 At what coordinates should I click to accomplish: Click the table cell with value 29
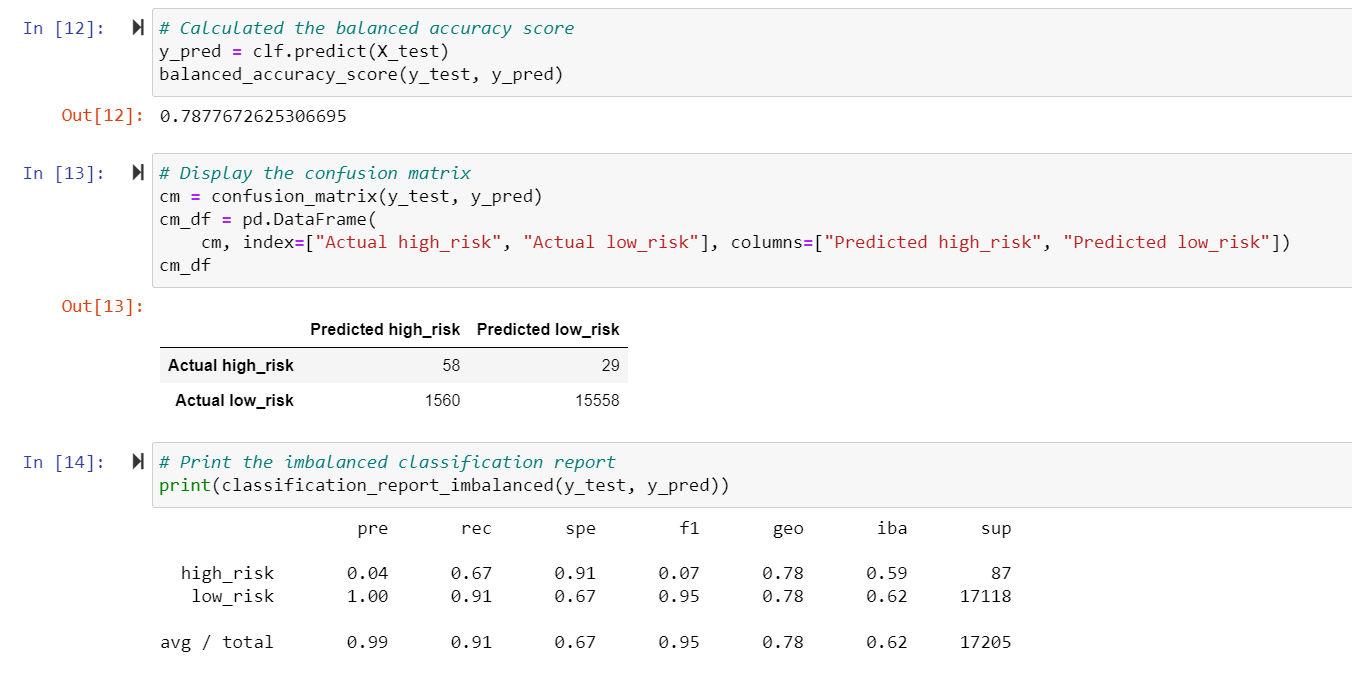(610, 365)
